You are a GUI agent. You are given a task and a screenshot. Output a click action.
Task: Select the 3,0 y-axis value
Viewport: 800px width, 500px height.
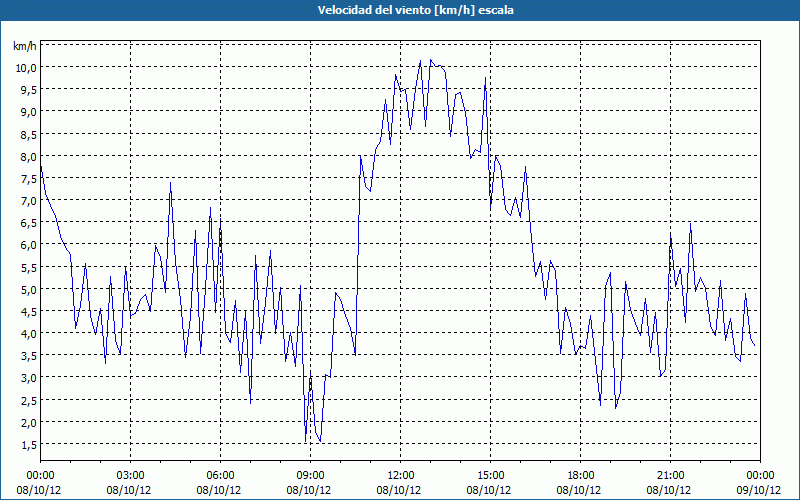coord(27,378)
